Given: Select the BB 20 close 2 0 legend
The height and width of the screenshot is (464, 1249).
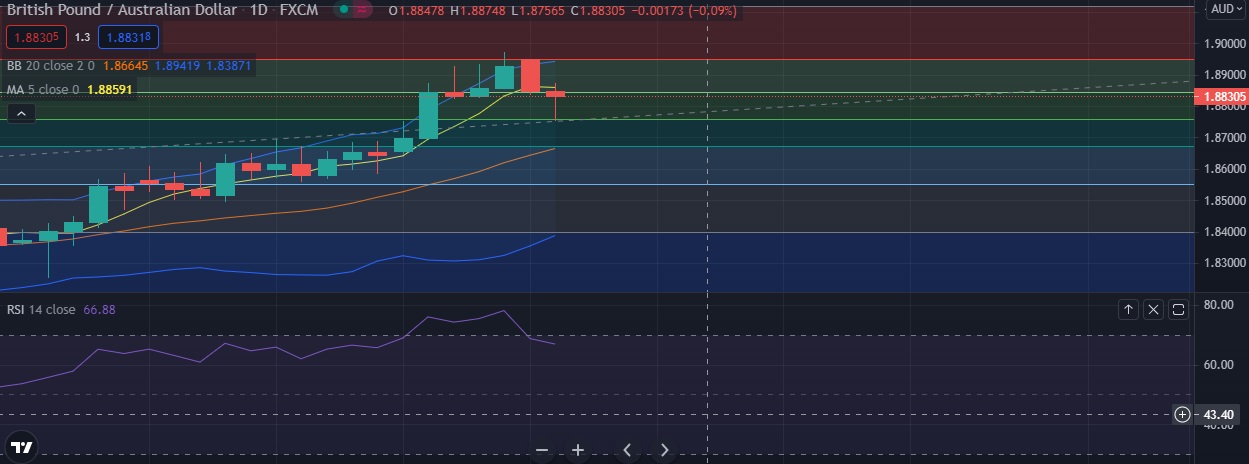Looking at the screenshot, I should (x=50, y=66).
